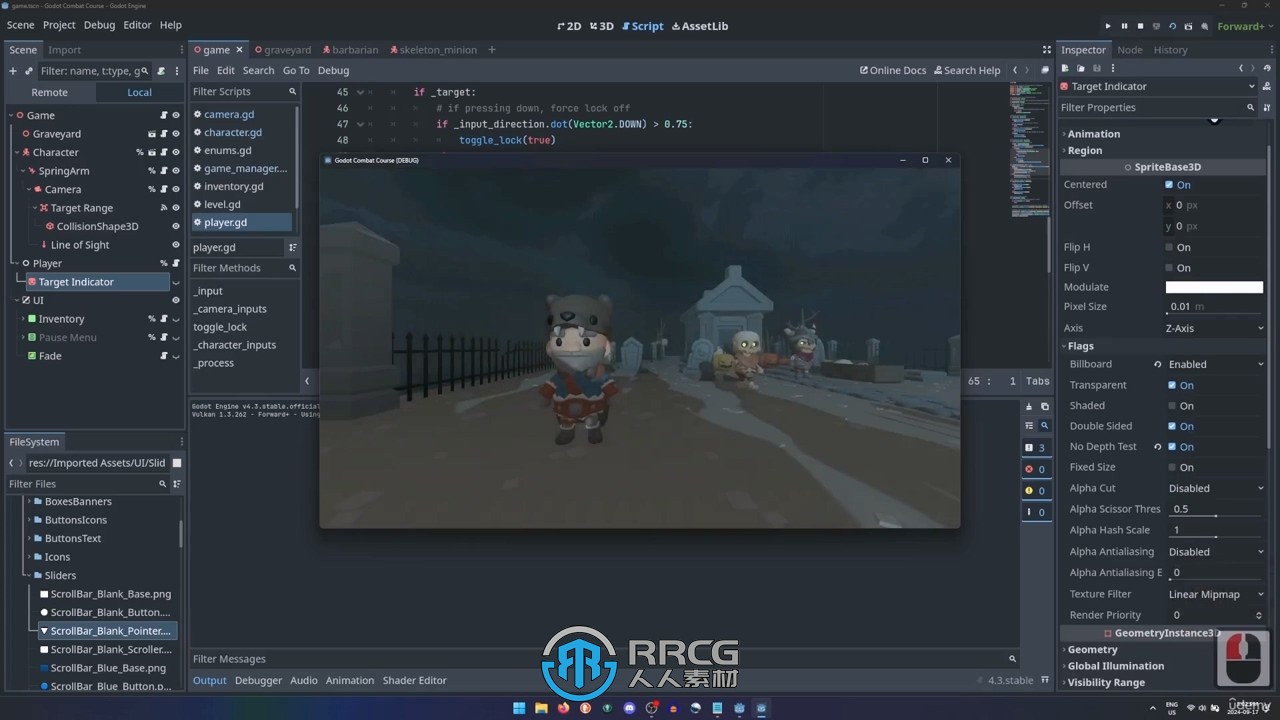The image size is (1280, 720).
Task: Open documentation for Target Indicator object
Action: (1266, 86)
